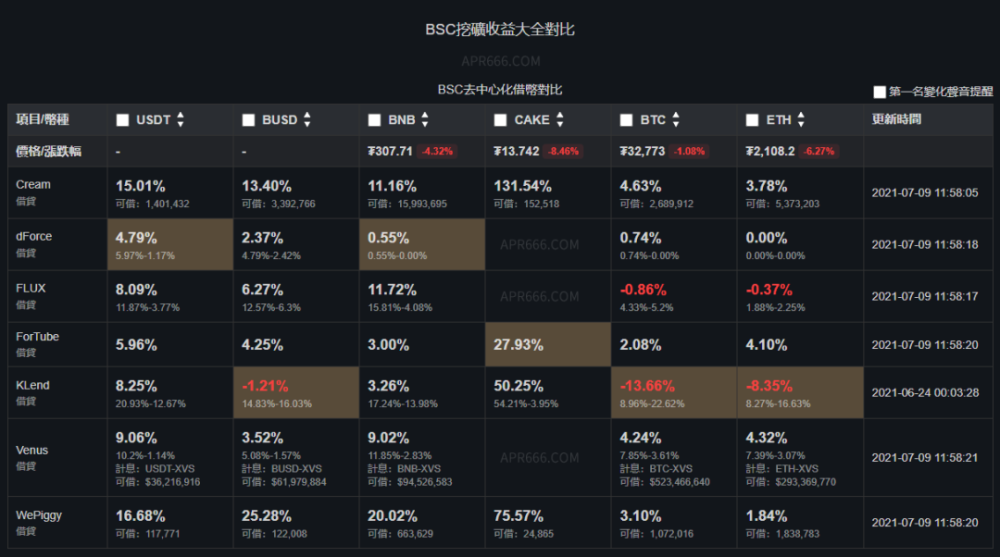Click the BTC column sort arrows
This screenshot has height=557, width=1000.
click(676, 120)
